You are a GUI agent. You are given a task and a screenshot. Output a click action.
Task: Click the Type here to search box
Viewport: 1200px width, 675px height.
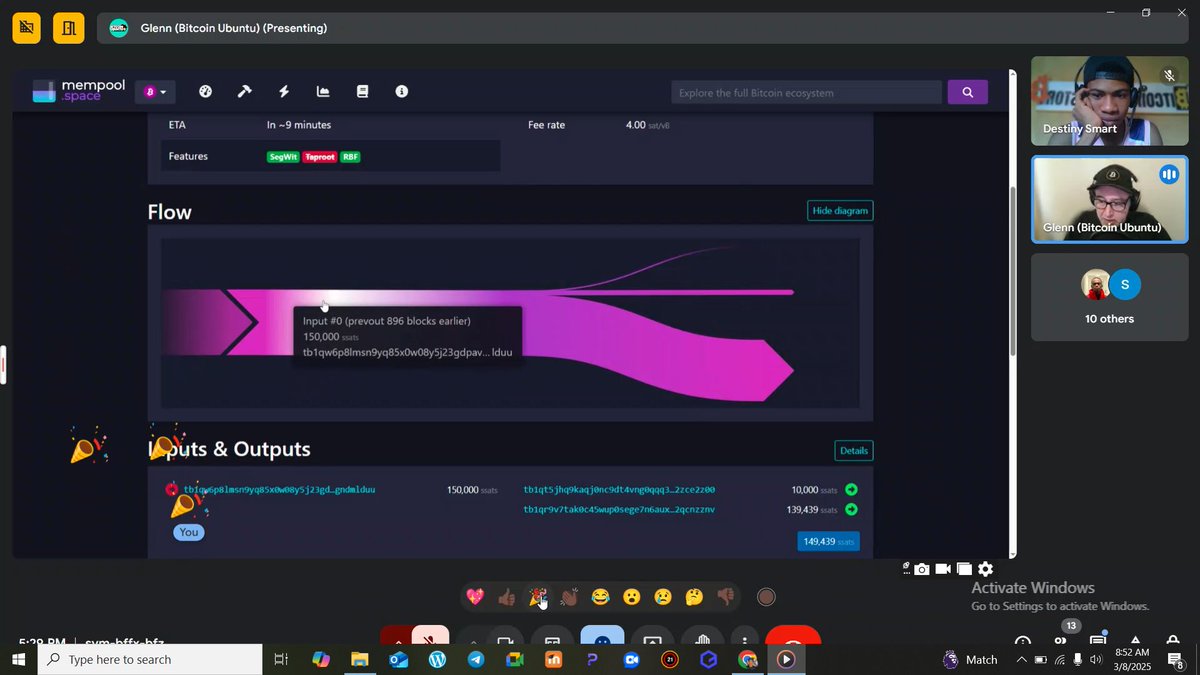(x=150, y=659)
